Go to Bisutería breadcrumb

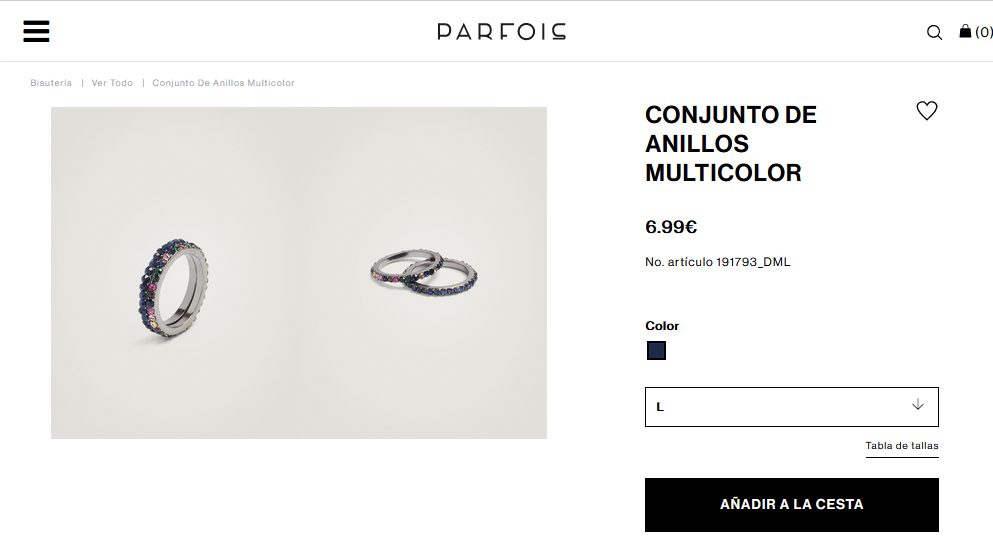[x=51, y=83]
